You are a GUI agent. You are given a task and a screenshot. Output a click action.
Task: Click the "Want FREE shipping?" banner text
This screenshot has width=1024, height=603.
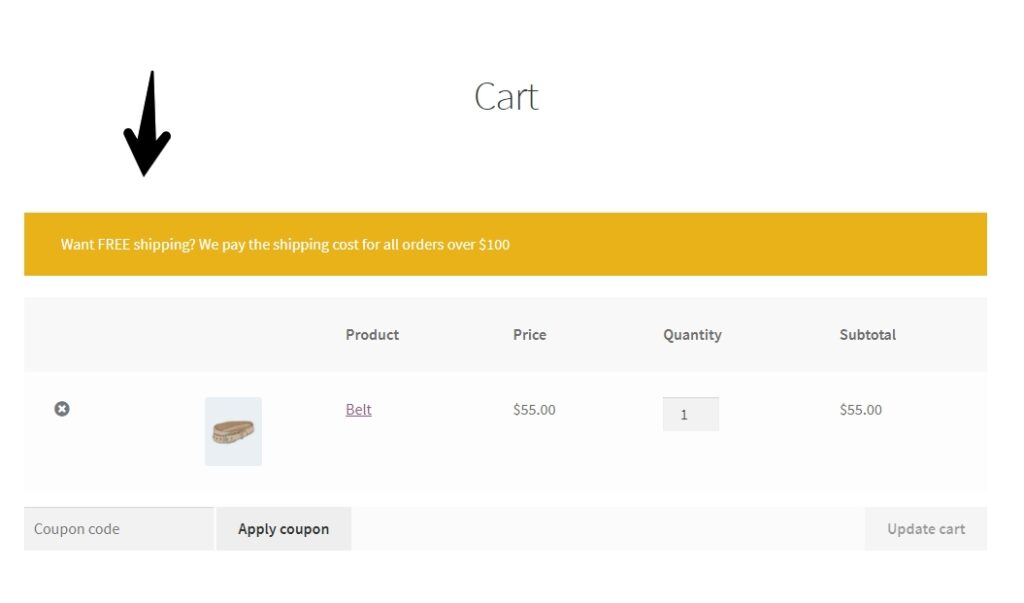[128, 244]
